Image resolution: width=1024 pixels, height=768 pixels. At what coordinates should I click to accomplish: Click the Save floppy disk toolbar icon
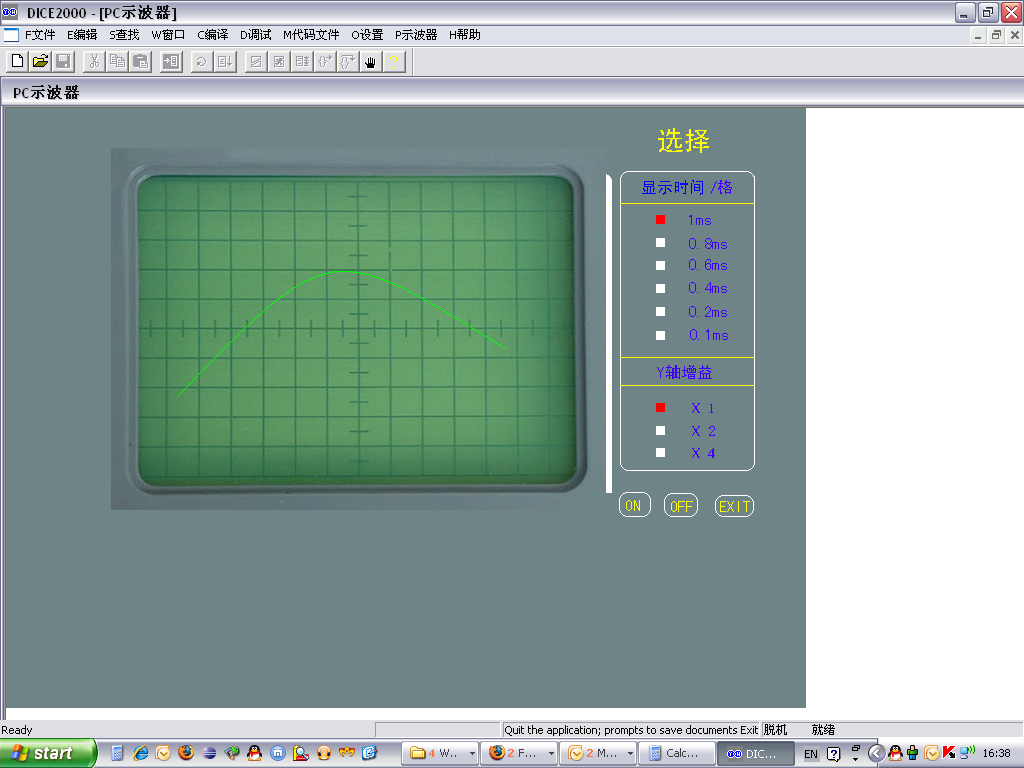63,62
